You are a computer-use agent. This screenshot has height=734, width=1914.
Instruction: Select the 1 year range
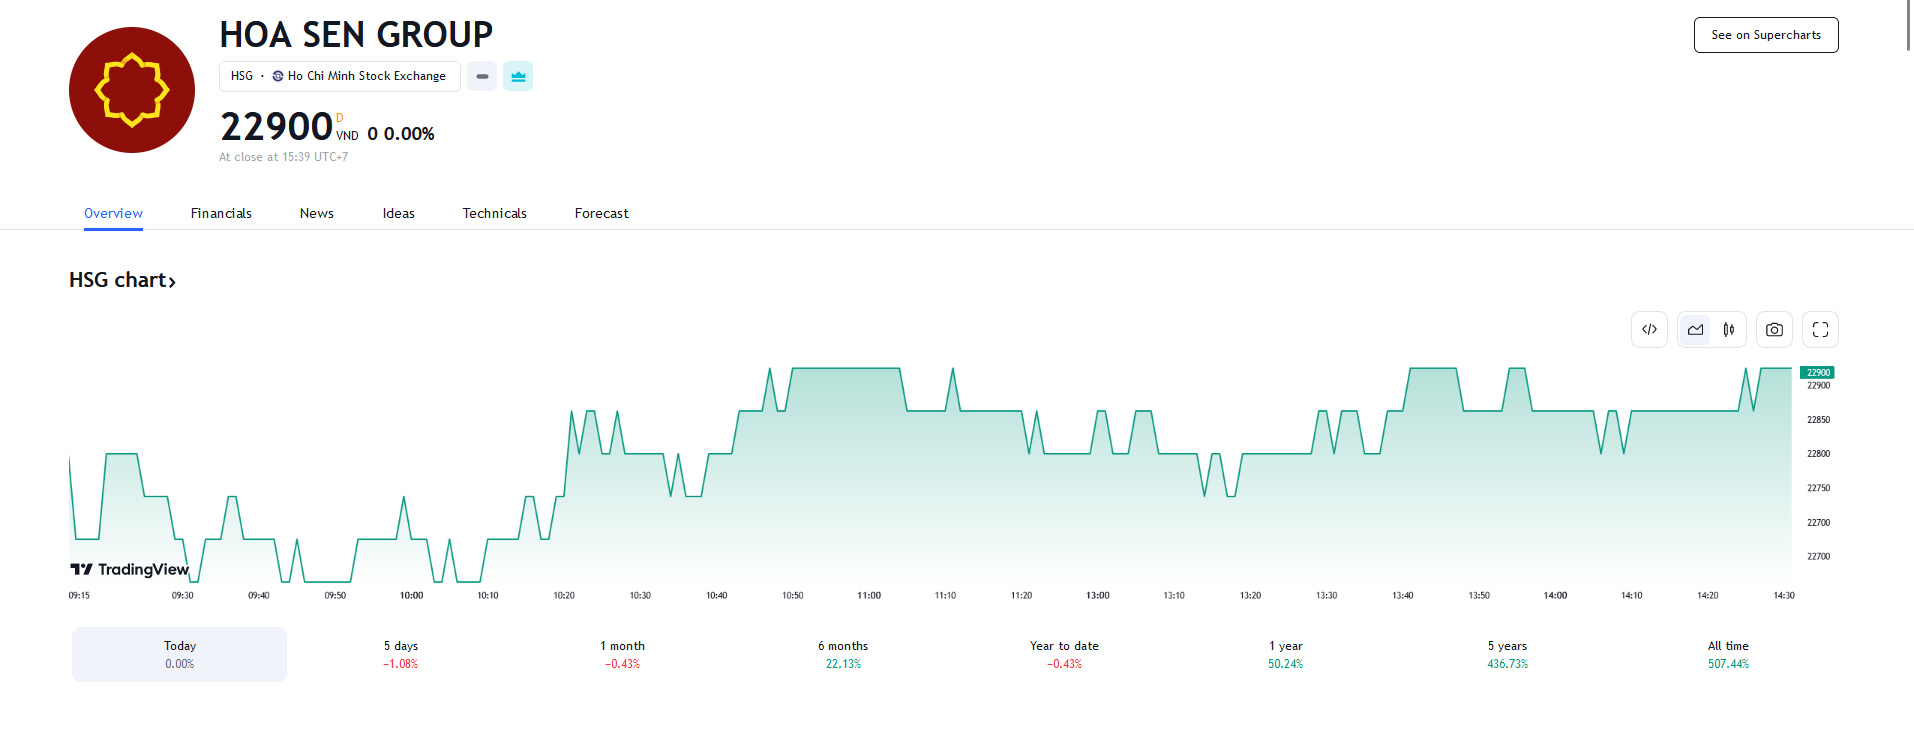click(1286, 654)
